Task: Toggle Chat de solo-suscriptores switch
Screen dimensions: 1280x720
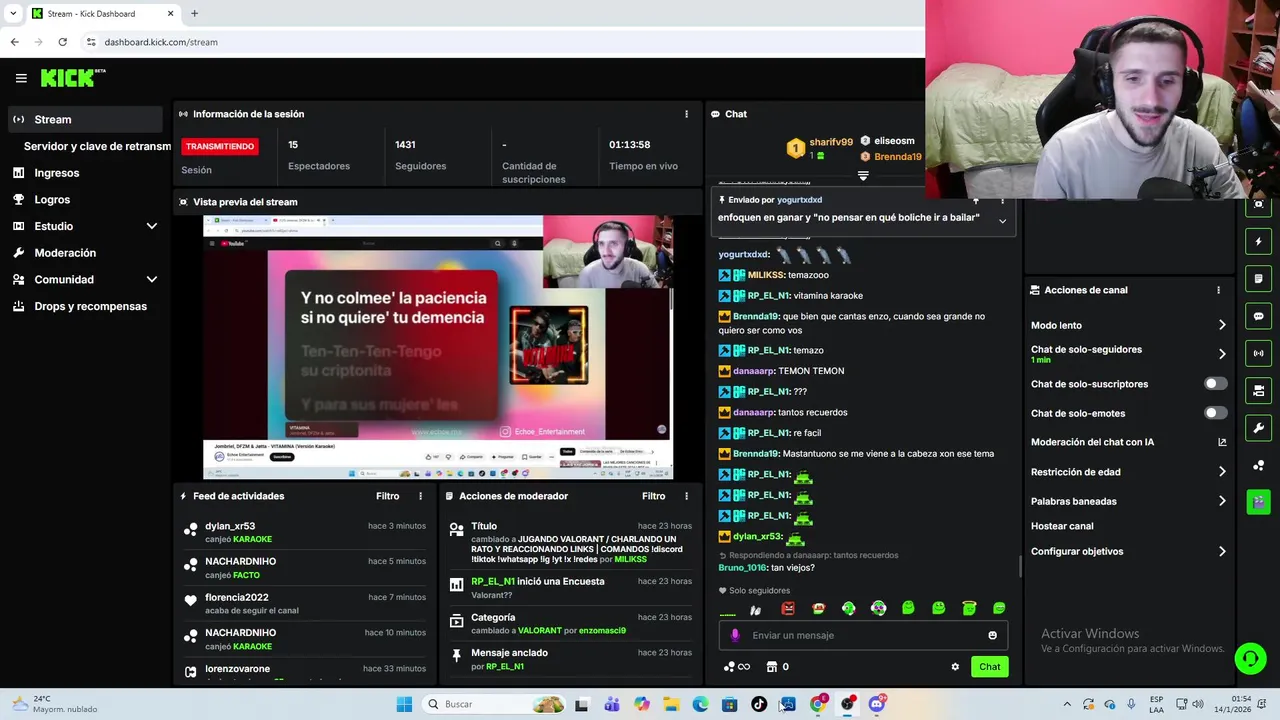Action: 1215,384
